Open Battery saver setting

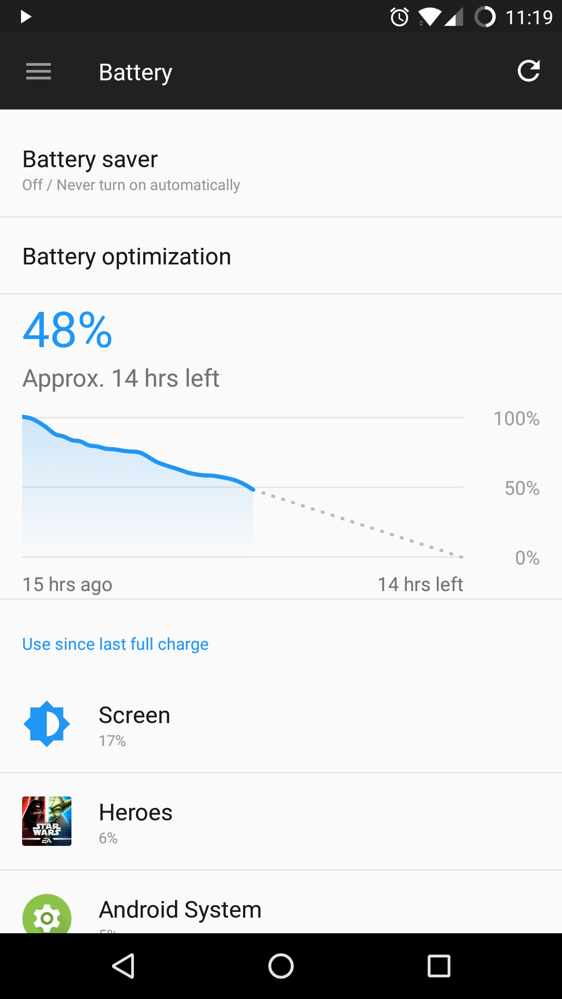[281, 170]
